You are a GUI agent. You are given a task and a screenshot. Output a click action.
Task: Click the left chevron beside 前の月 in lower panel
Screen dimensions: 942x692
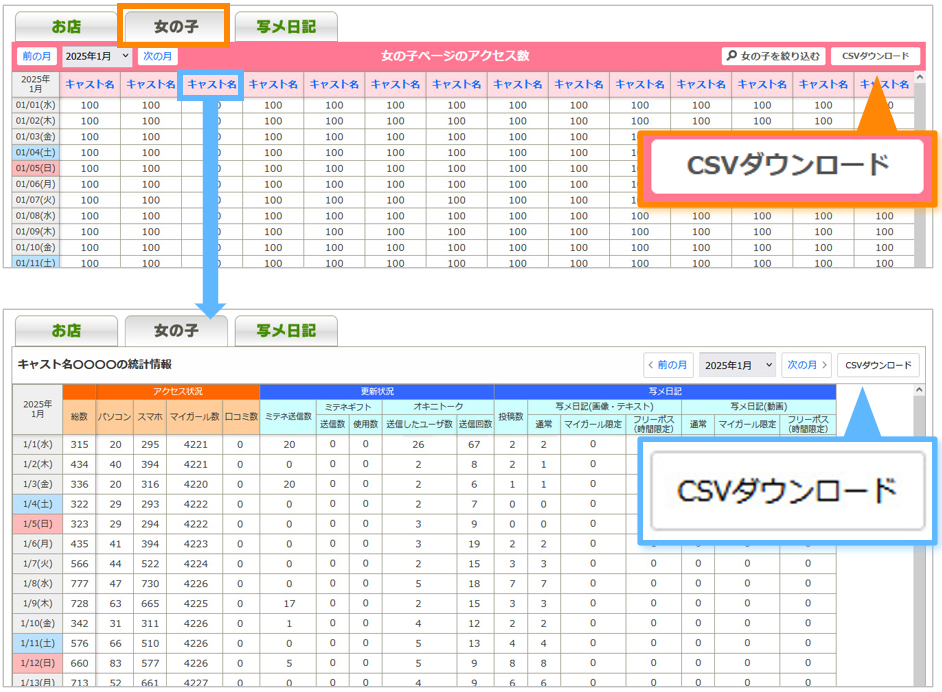653,365
